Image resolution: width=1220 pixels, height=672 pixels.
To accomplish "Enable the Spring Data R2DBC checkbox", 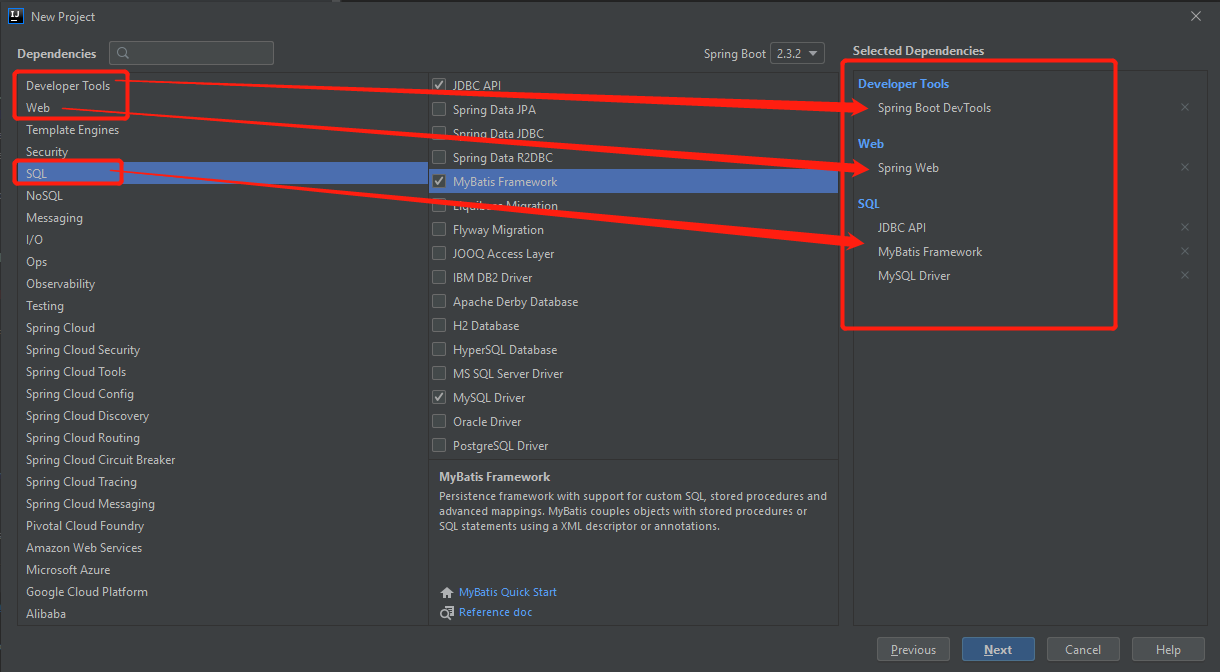I will coord(439,157).
